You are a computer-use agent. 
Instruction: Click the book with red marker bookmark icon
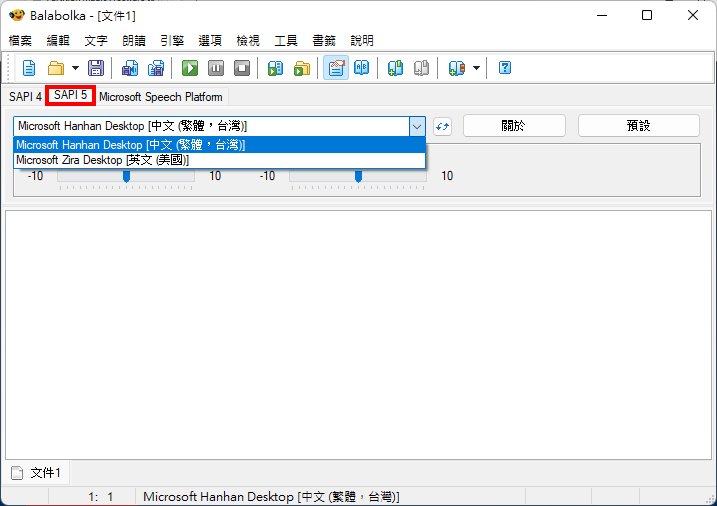click(x=457, y=69)
